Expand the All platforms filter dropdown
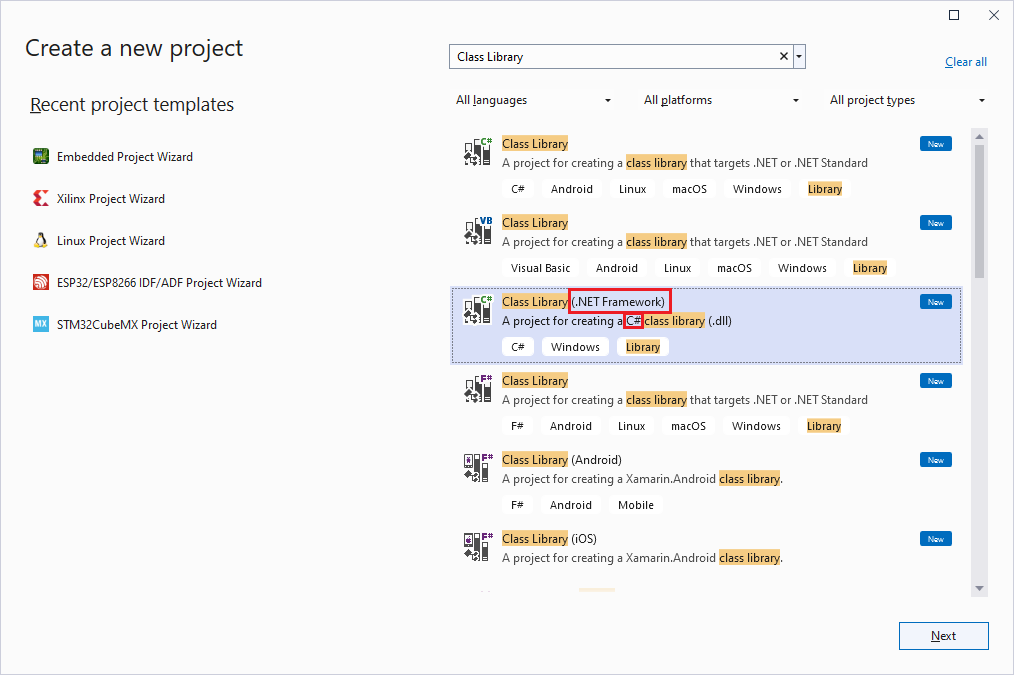The width and height of the screenshot is (1014, 675). coord(721,100)
